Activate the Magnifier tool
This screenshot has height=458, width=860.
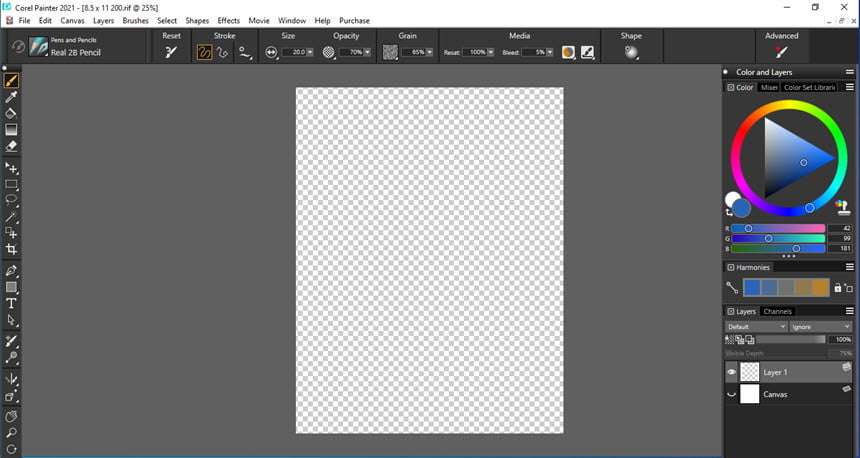(x=12, y=433)
